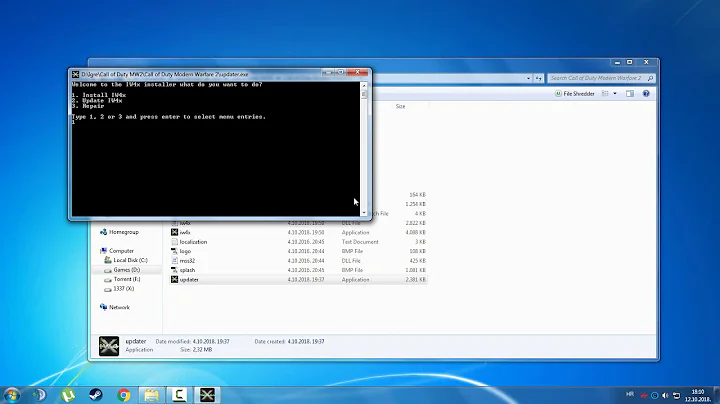Click the HR language indicator

point(630,394)
